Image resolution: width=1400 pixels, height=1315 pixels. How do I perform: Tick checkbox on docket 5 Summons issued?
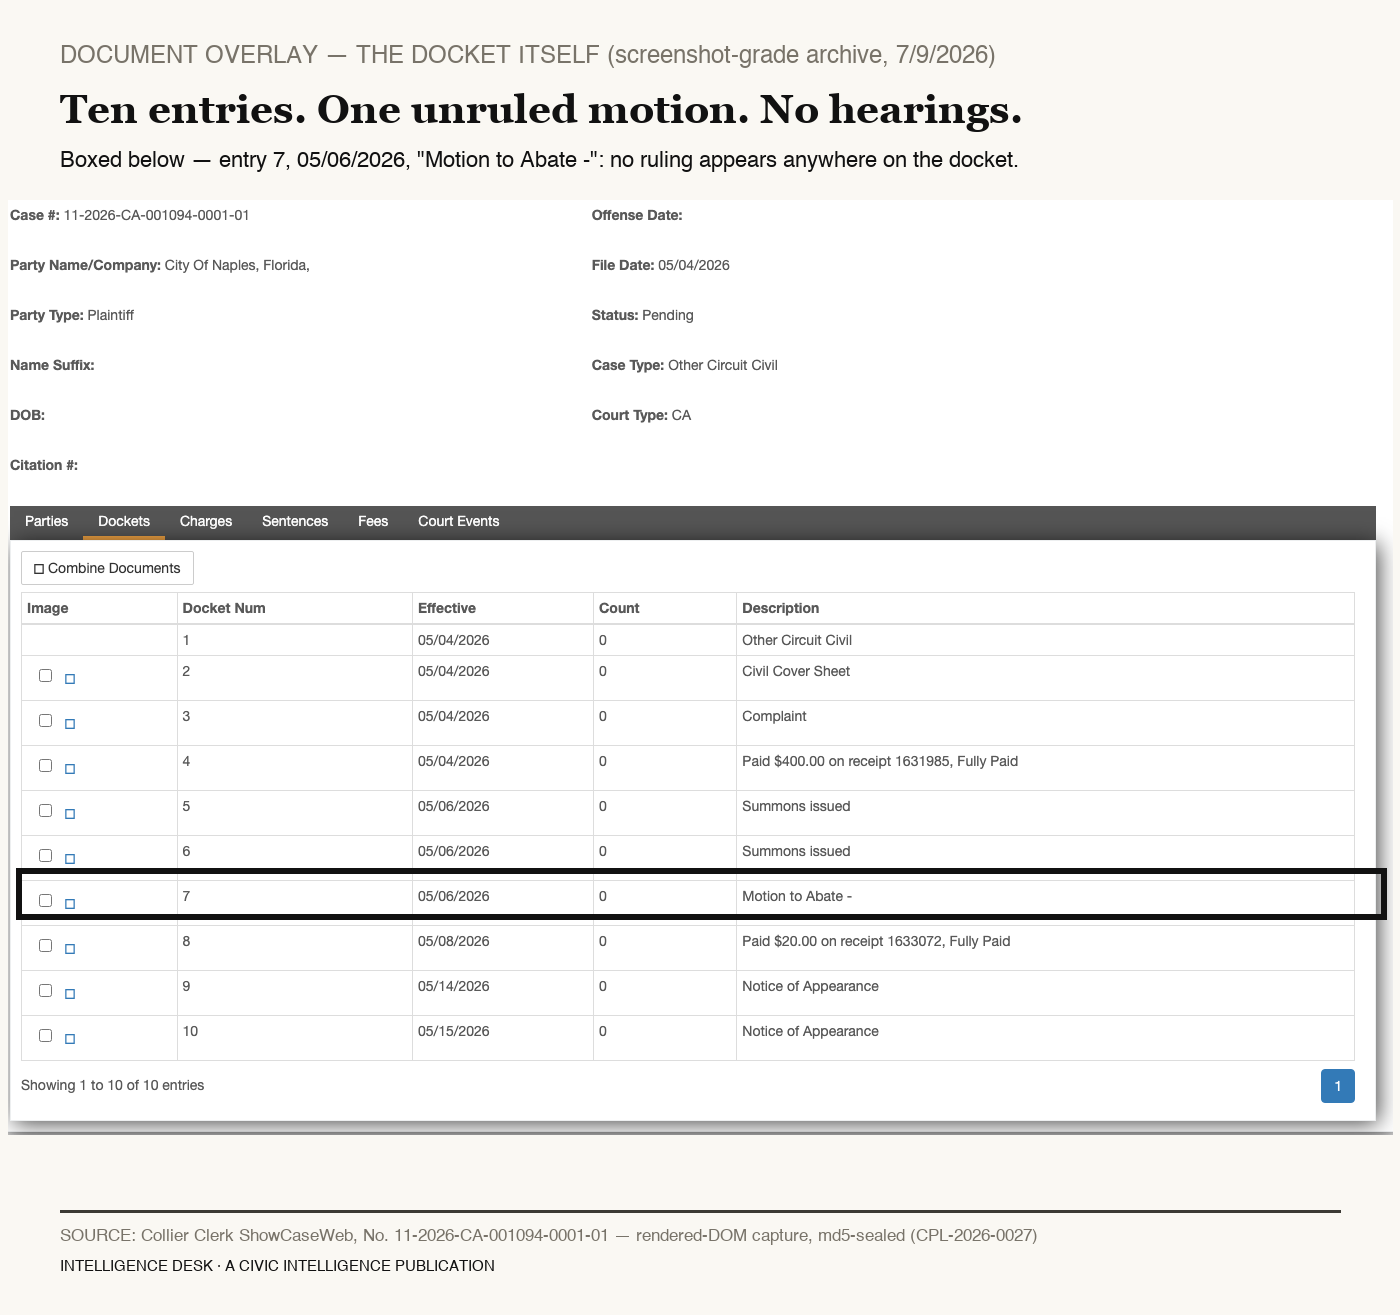[45, 810]
